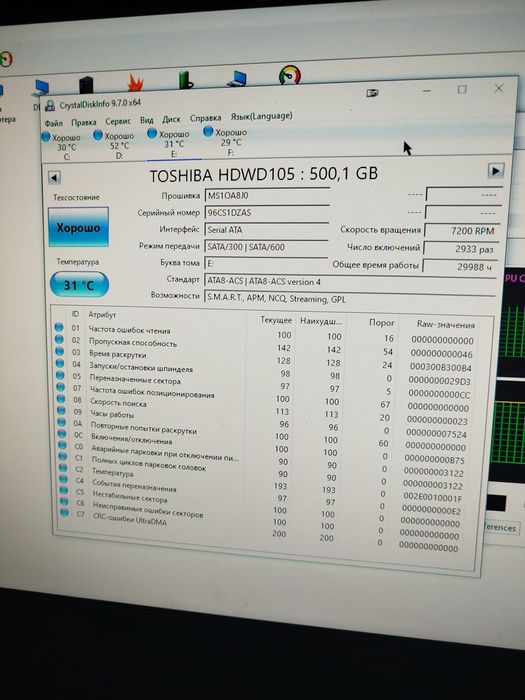Click the Текущее column header
Image resolution: width=525 pixels, height=700 pixels.
pos(276,320)
